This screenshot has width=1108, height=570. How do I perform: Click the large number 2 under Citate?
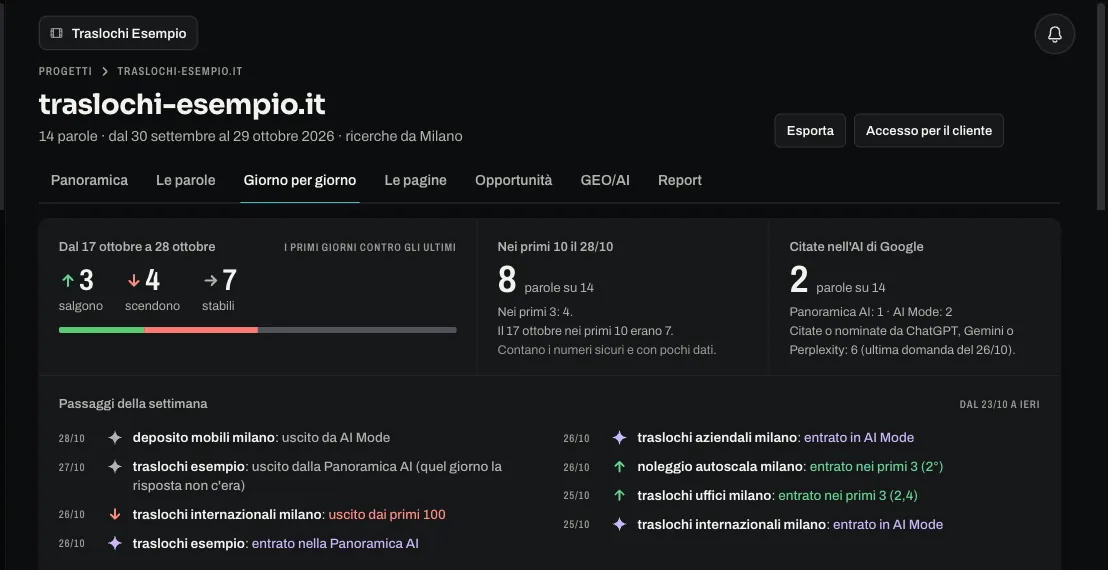798,280
